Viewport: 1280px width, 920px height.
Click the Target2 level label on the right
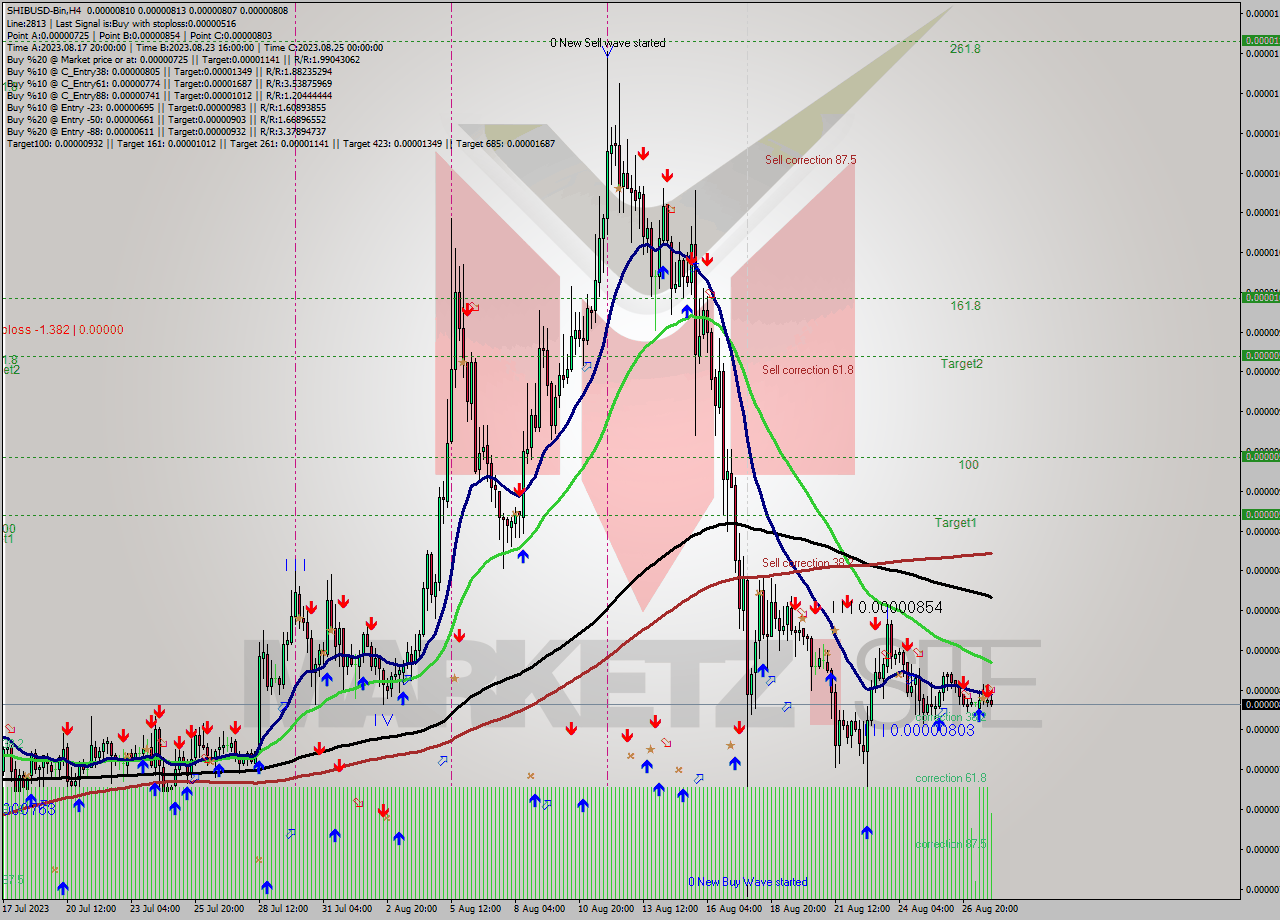[x=961, y=363]
